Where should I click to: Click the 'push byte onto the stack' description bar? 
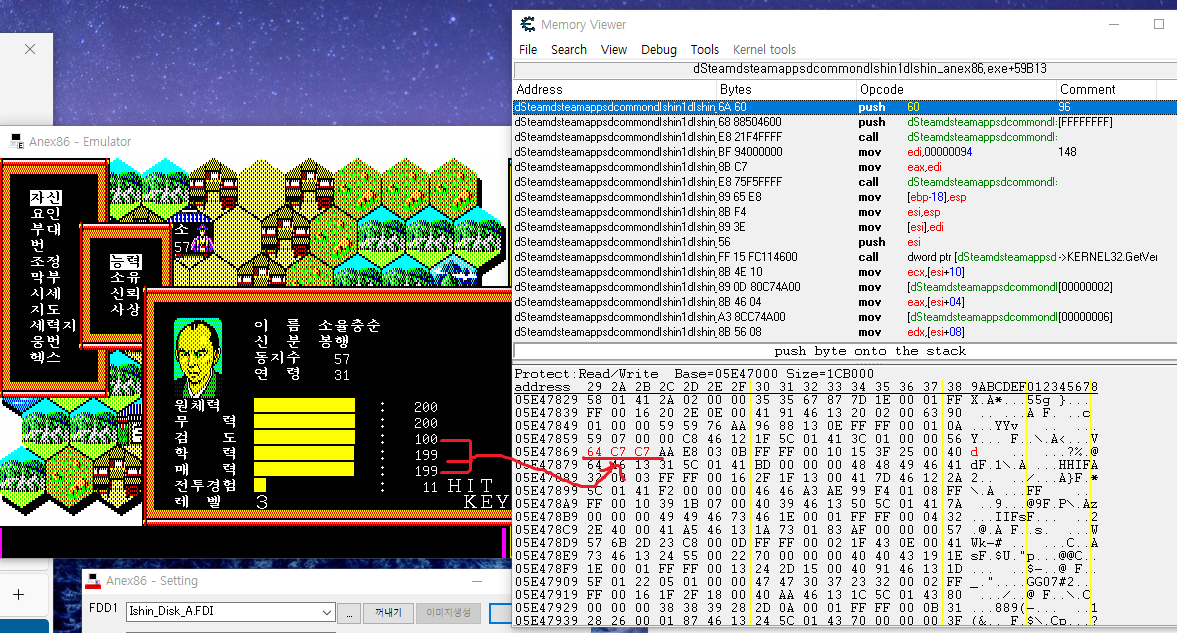coord(845,351)
